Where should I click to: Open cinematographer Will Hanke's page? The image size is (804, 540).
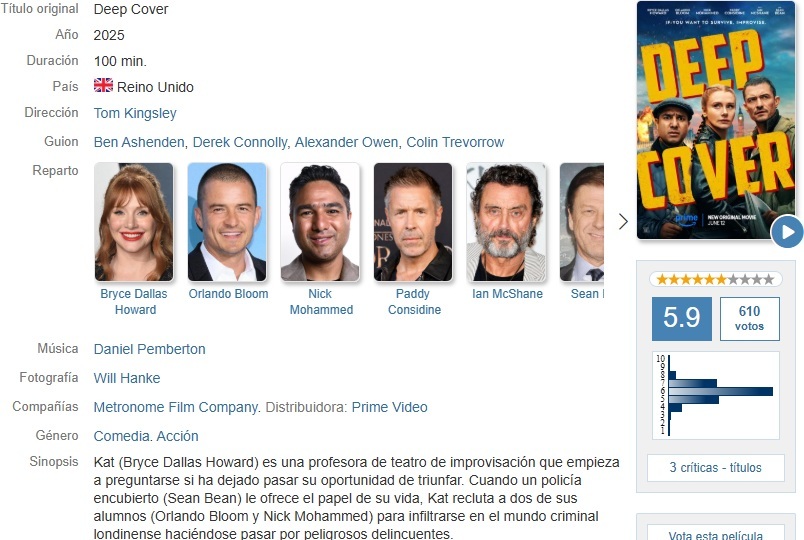(127, 378)
